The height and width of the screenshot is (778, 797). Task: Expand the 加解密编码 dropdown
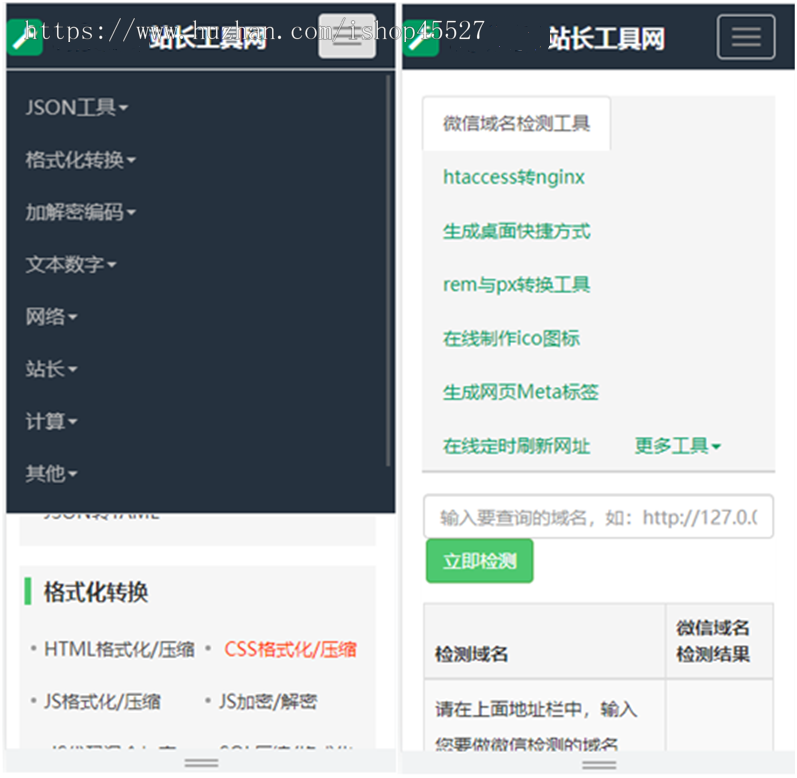pyautogui.click(x=80, y=212)
